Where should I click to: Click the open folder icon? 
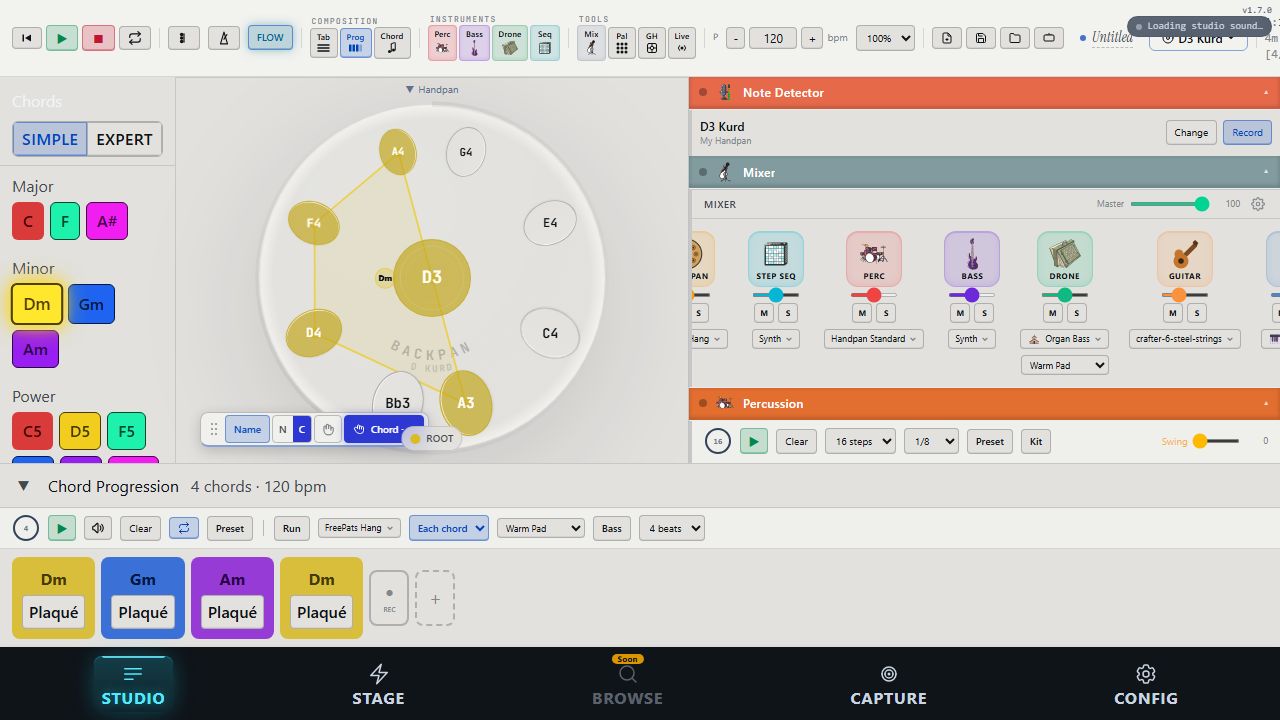click(x=1015, y=38)
